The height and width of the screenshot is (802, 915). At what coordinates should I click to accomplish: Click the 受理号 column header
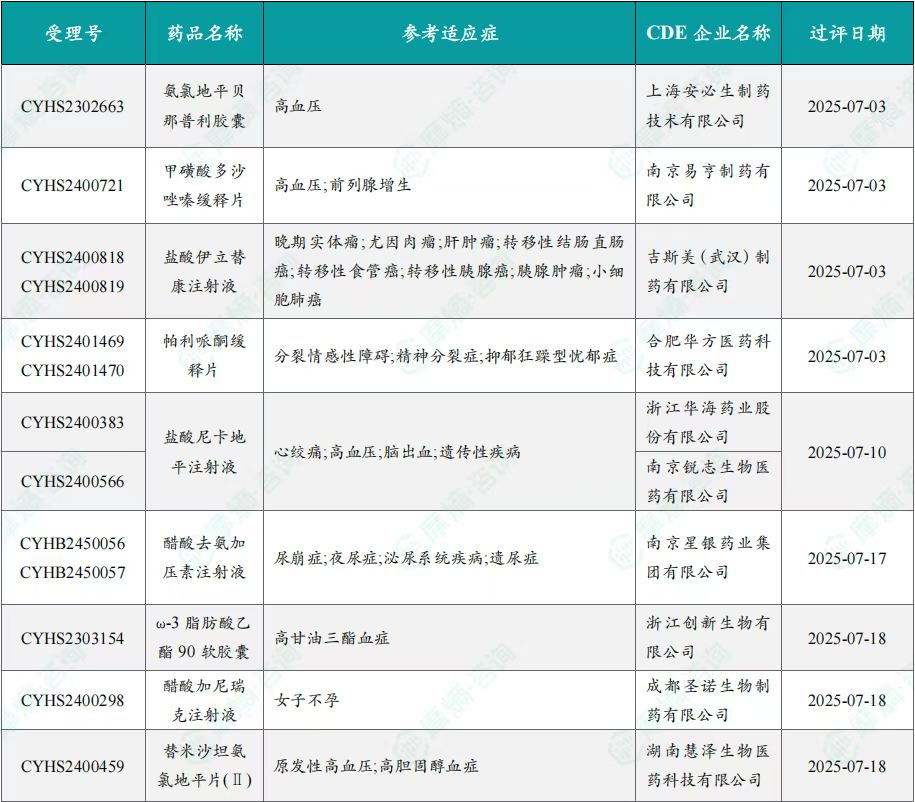pyautogui.click(x=74, y=33)
